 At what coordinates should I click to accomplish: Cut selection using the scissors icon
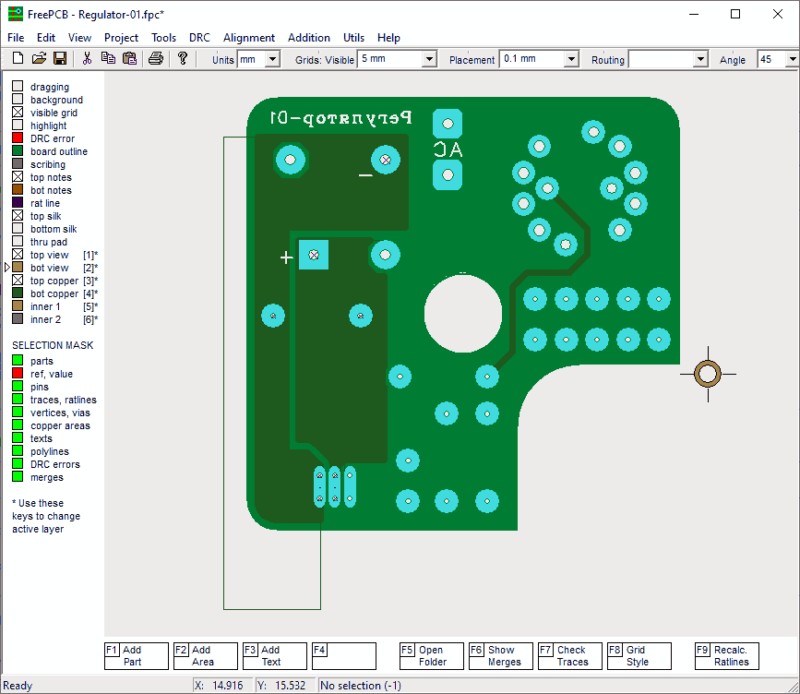pyautogui.click(x=87, y=59)
